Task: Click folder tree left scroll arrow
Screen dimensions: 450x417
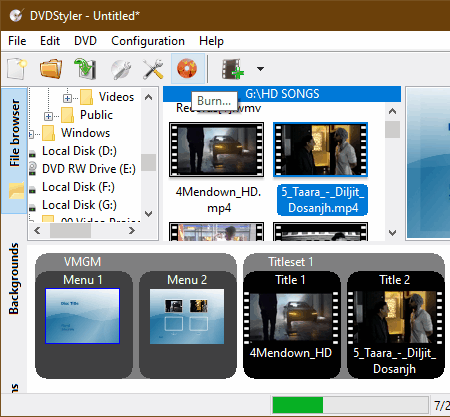Action: [37, 230]
